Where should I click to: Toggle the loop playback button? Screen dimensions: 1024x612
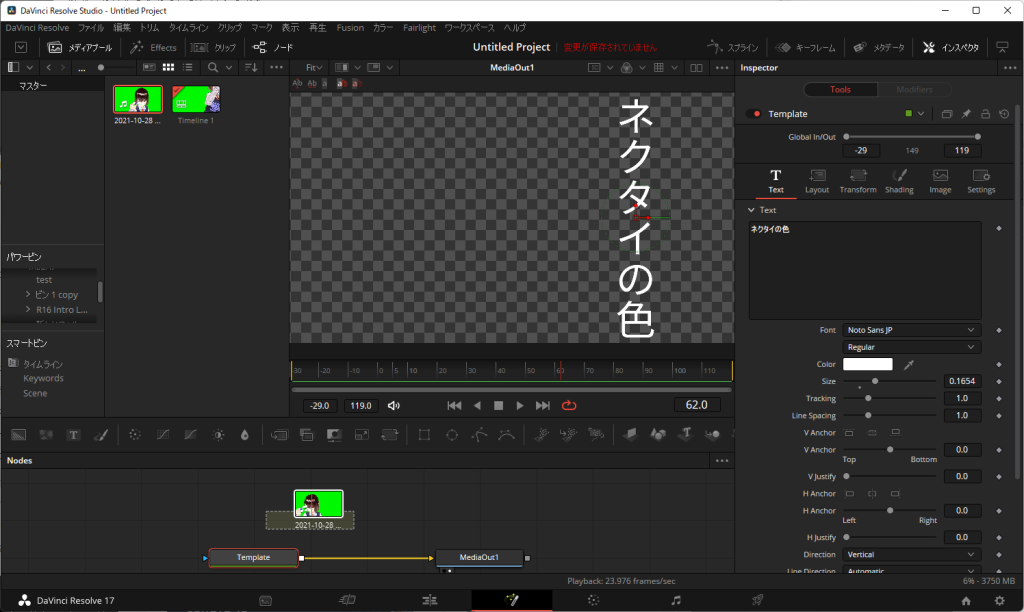click(x=569, y=406)
